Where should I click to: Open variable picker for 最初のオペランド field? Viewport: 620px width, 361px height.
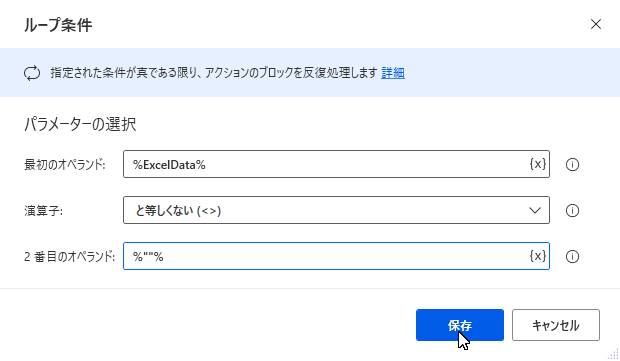coord(538,164)
